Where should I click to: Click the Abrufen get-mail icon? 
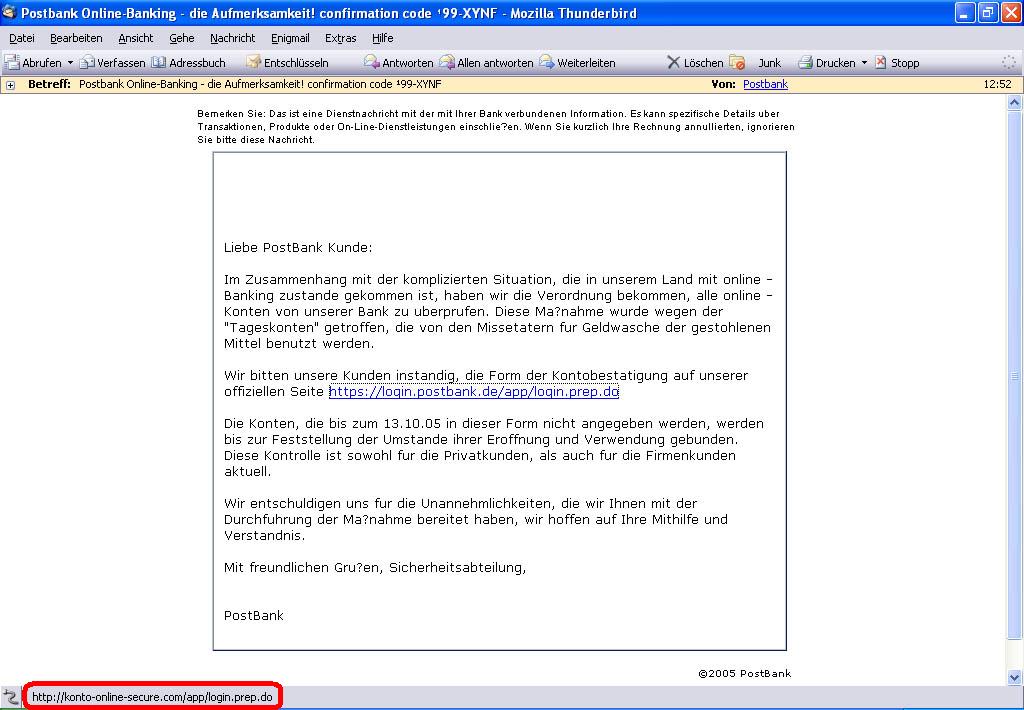pyautogui.click(x=12, y=63)
